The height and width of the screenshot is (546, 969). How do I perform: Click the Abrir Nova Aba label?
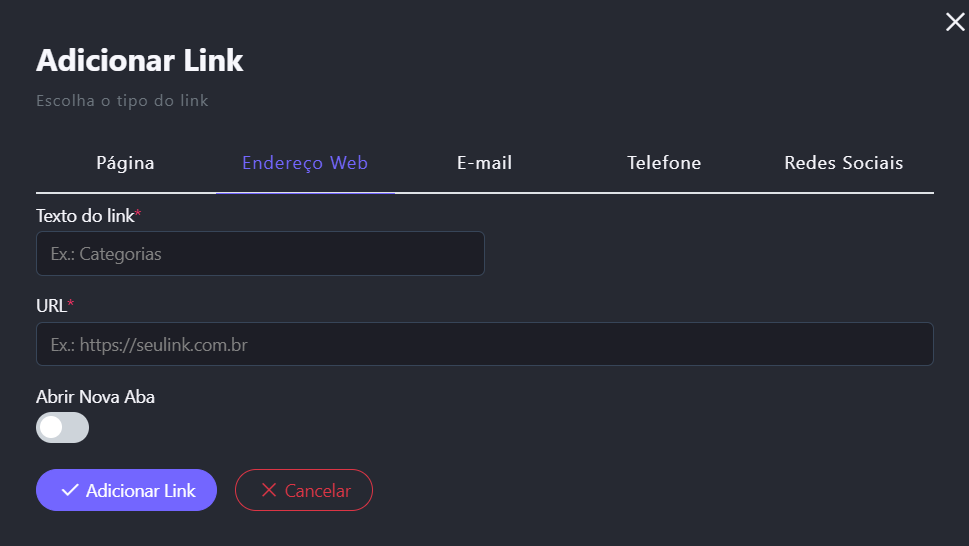pos(95,397)
